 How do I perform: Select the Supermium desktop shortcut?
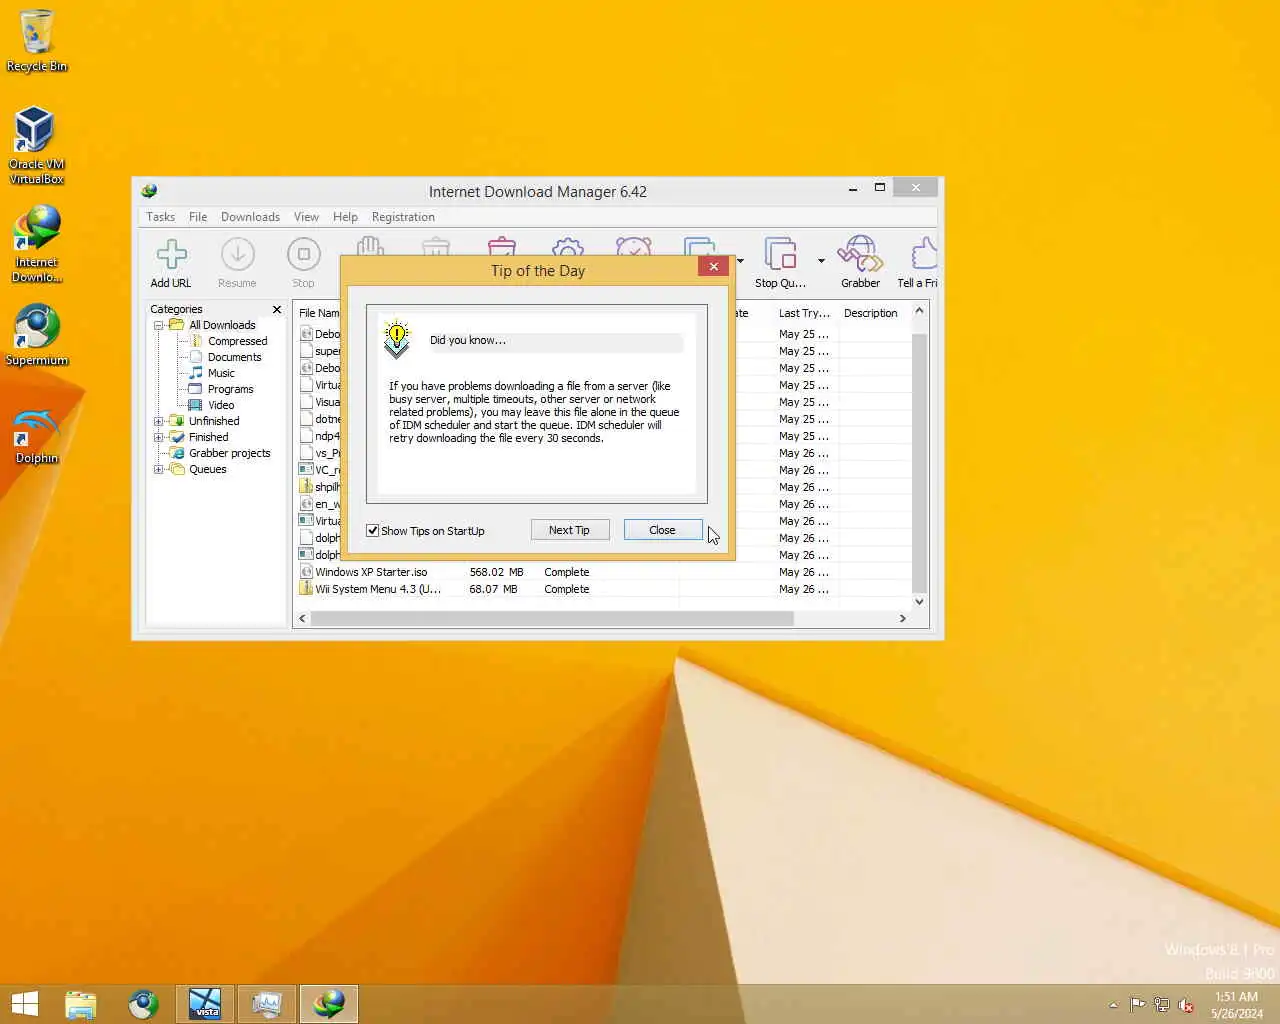tap(36, 335)
